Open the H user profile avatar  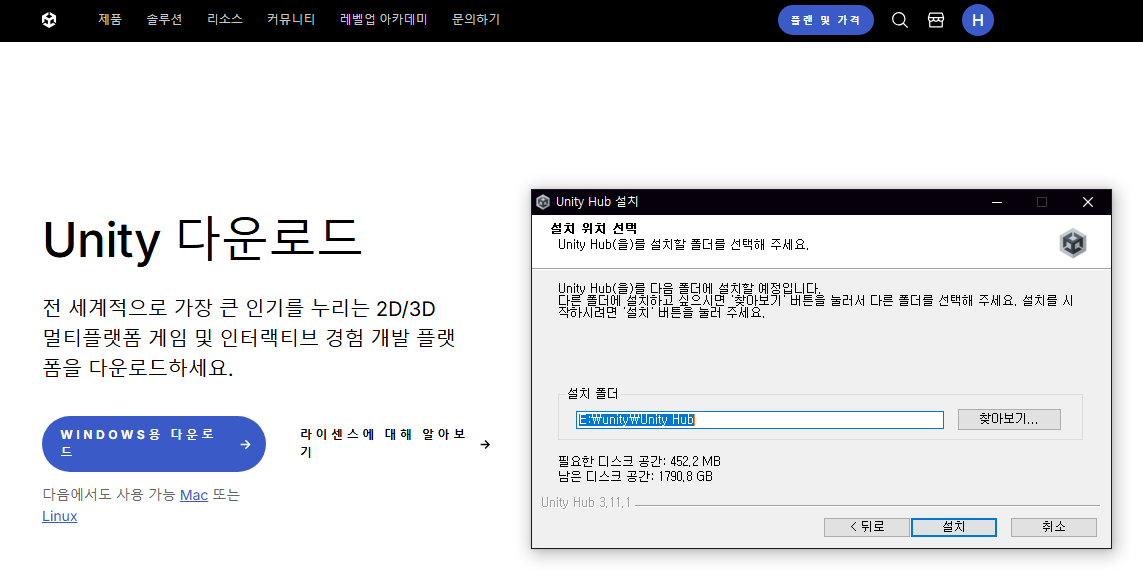pyautogui.click(x=978, y=20)
